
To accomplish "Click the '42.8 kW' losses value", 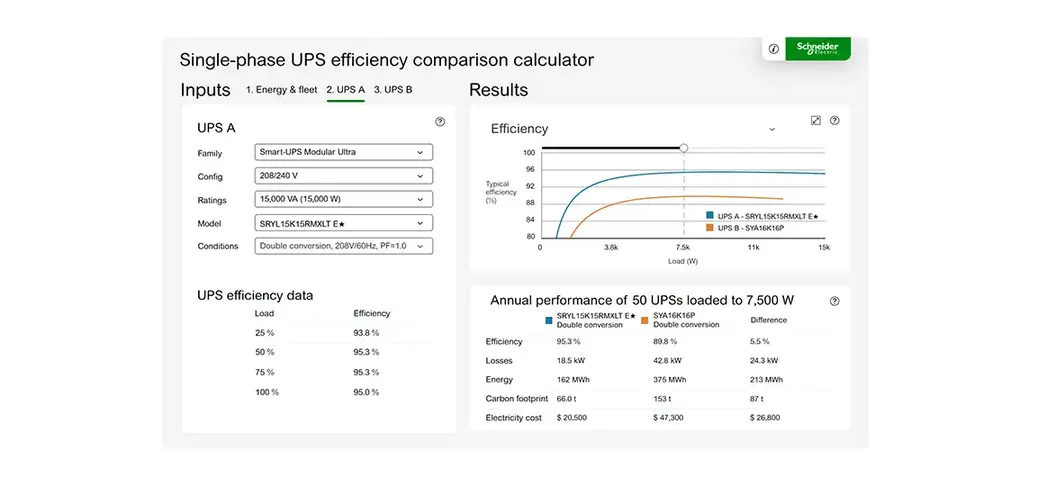I will click(667, 361).
